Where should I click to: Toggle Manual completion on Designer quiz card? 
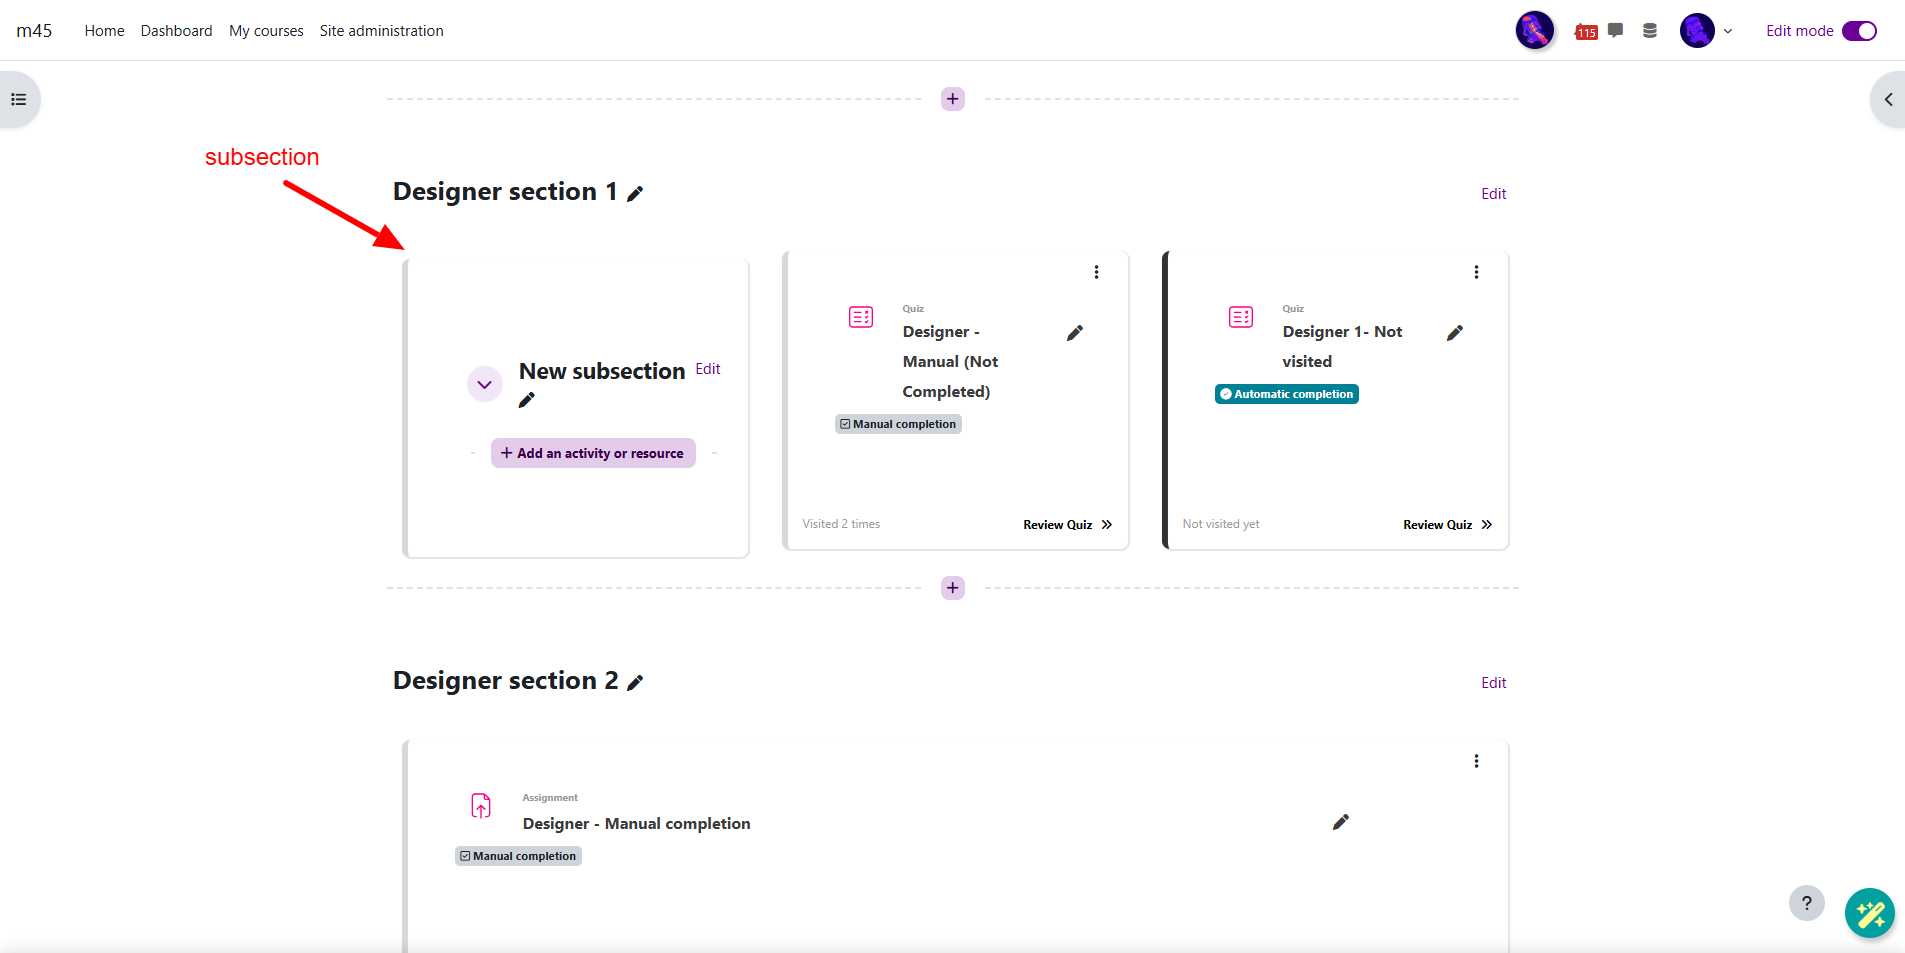pos(898,424)
